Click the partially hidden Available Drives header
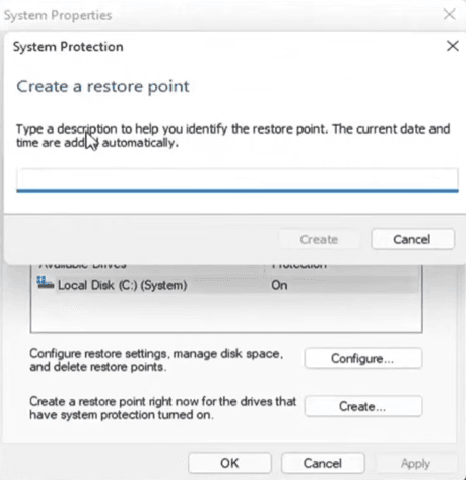Image resolution: width=466 pixels, height=480 pixels. [x=82, y=267]
